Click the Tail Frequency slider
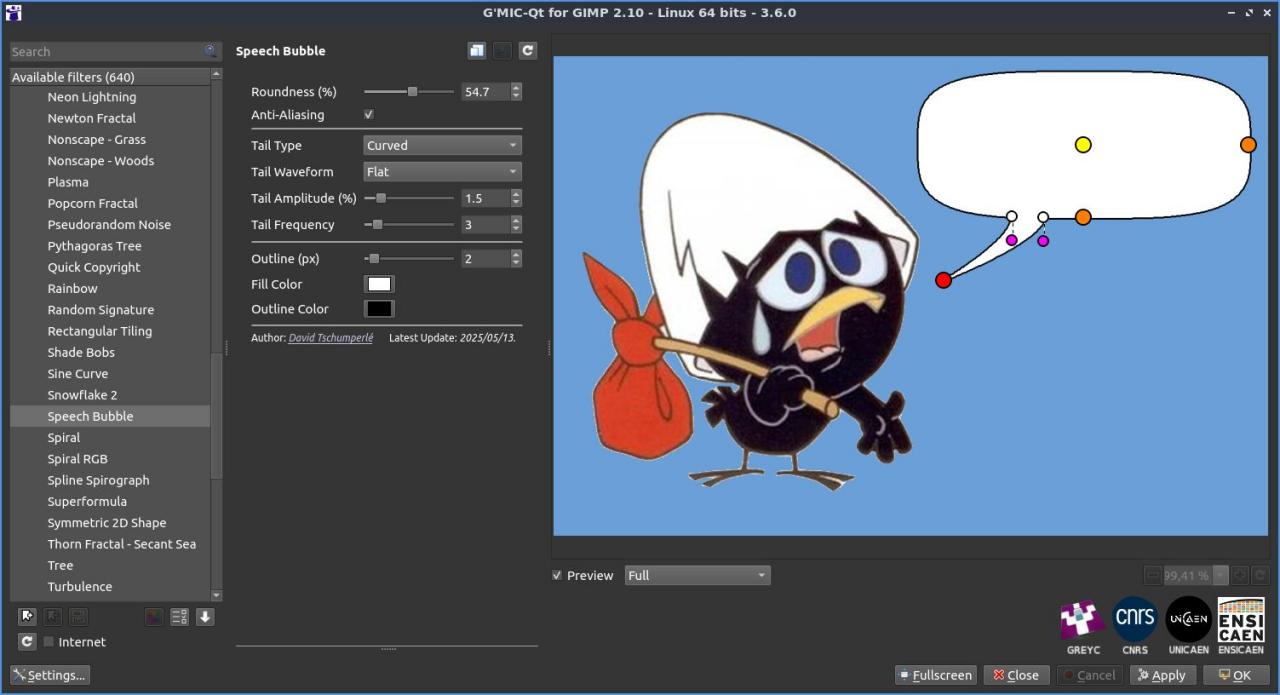The image size is (1280, 695). pos(409,225)
